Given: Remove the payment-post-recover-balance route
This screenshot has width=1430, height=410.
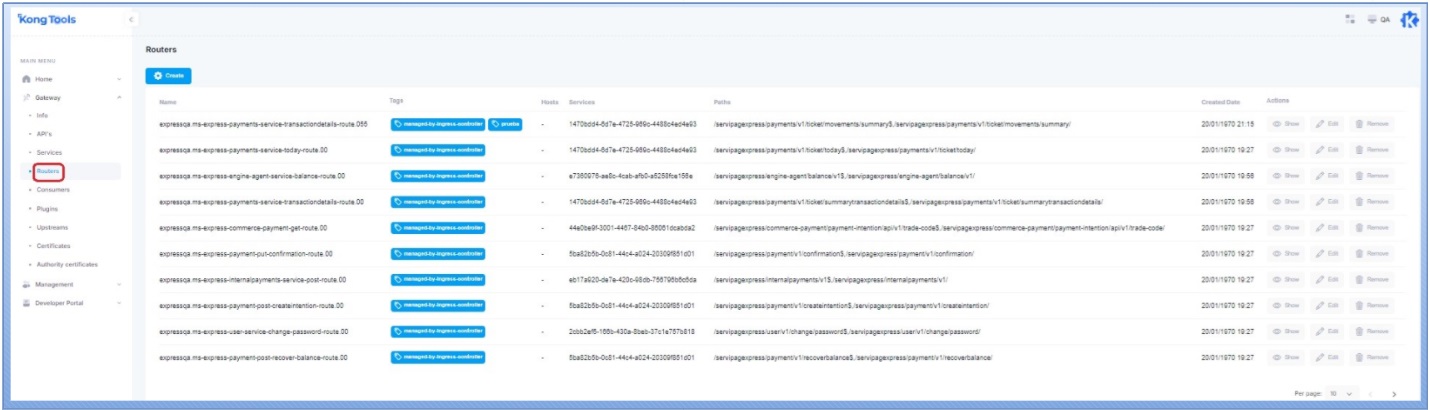Looking at the screenshot, I should tap(1371, 357).
